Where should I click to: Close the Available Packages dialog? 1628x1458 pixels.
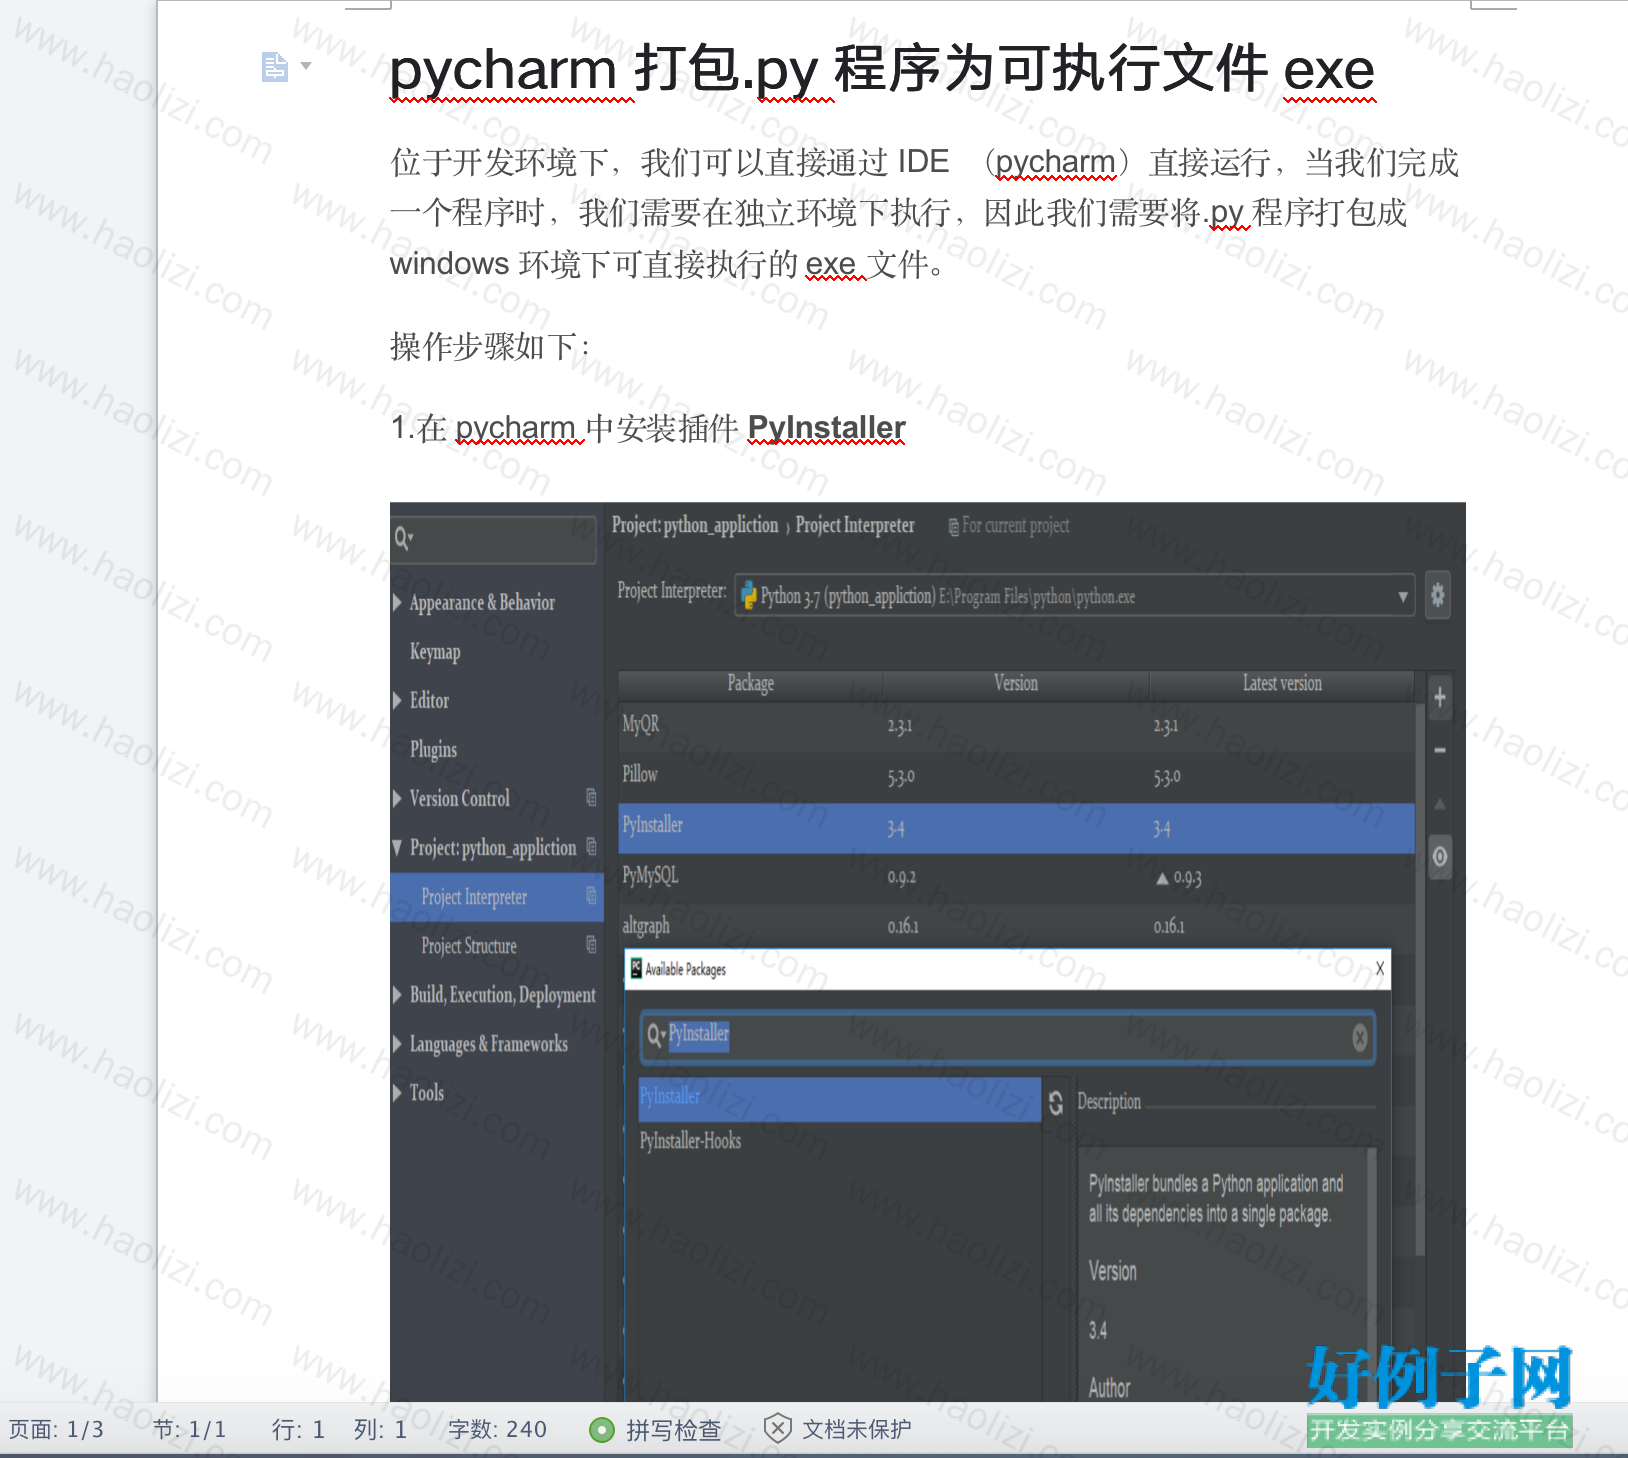tap(1380, 968)
